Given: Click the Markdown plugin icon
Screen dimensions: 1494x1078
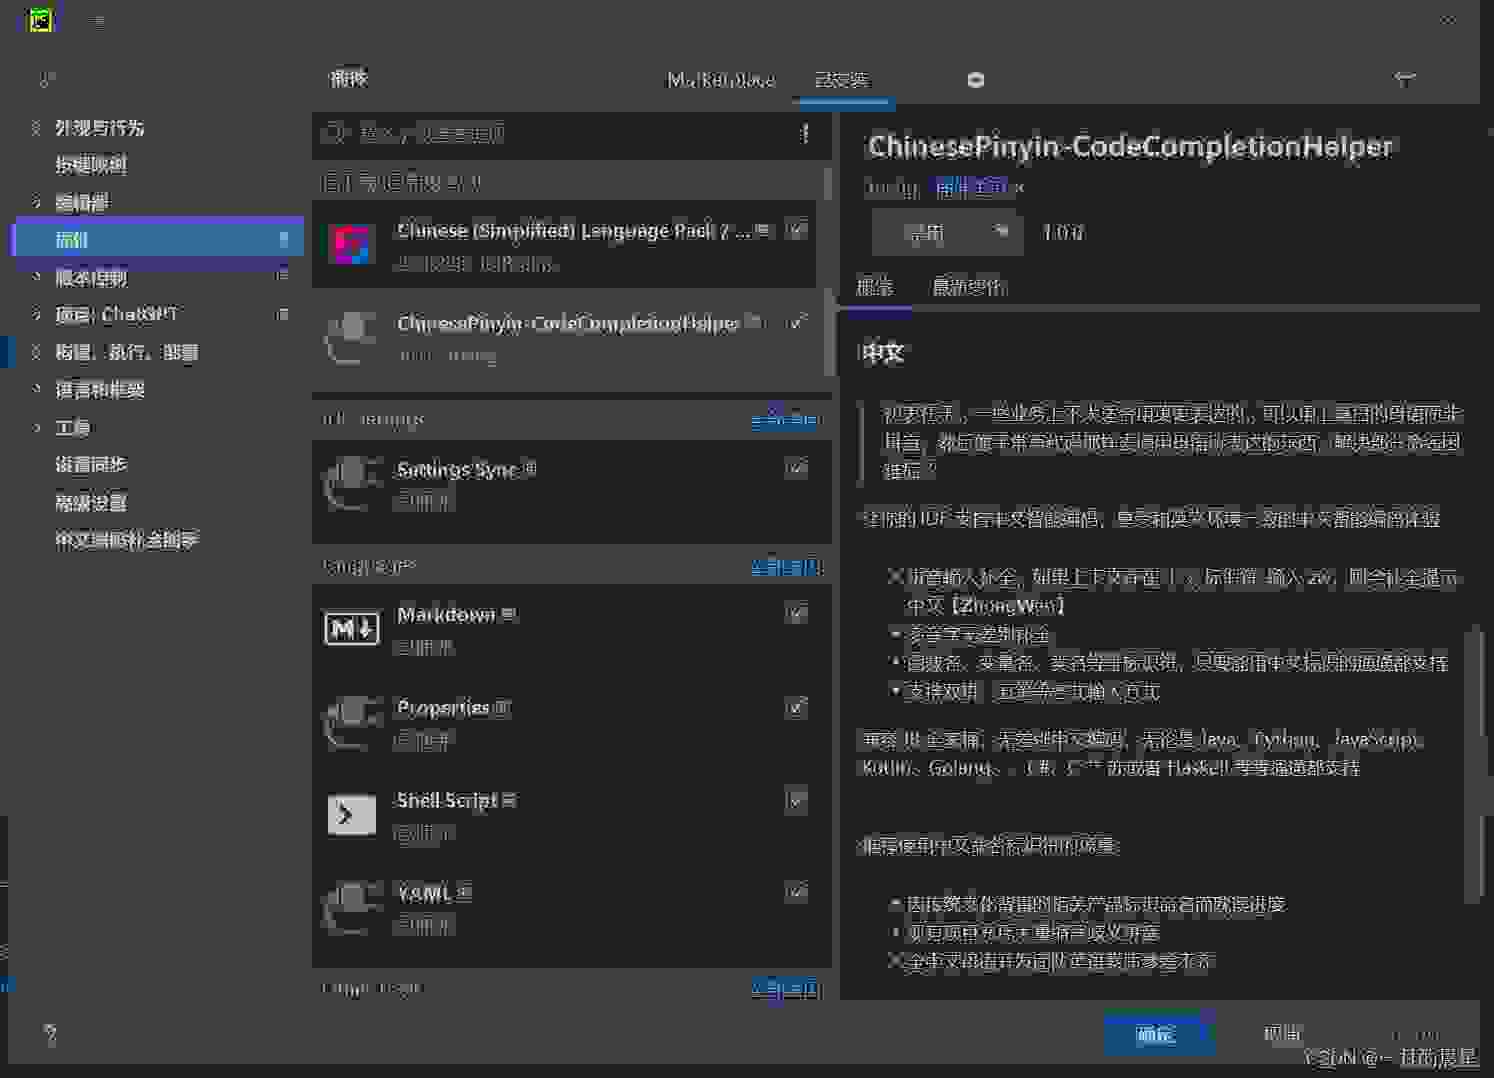Looking at the screenshot, I should coord(351,629).
